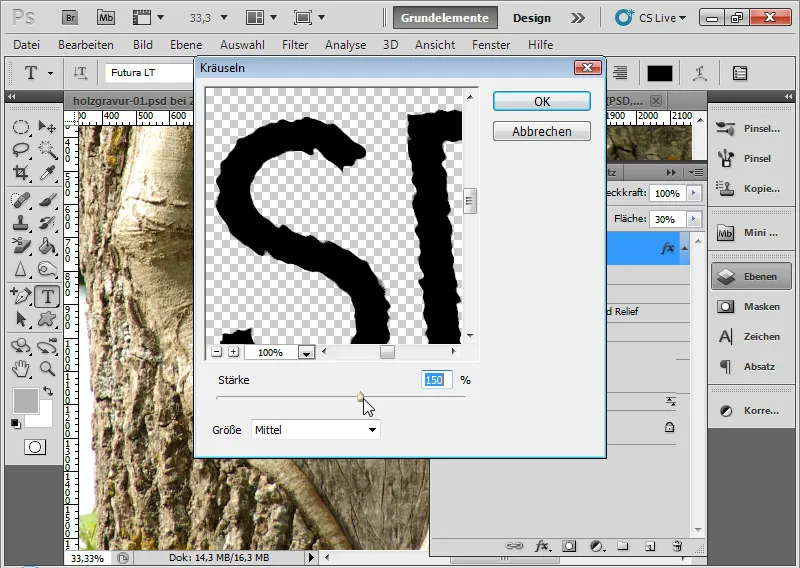Toggle right-align text option
800x568 pixels.
click(620, 73)
